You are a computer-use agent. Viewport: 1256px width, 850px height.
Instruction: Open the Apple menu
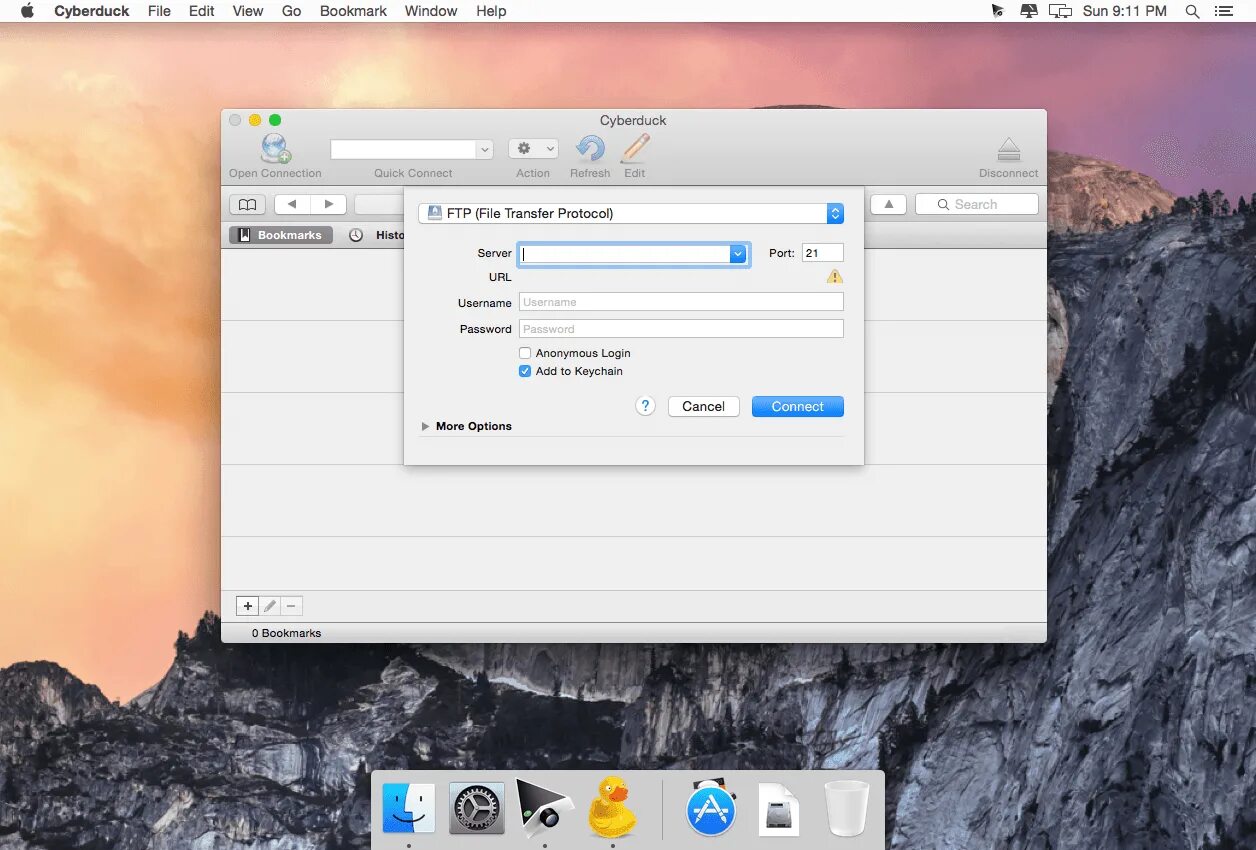tap(28, 11)
